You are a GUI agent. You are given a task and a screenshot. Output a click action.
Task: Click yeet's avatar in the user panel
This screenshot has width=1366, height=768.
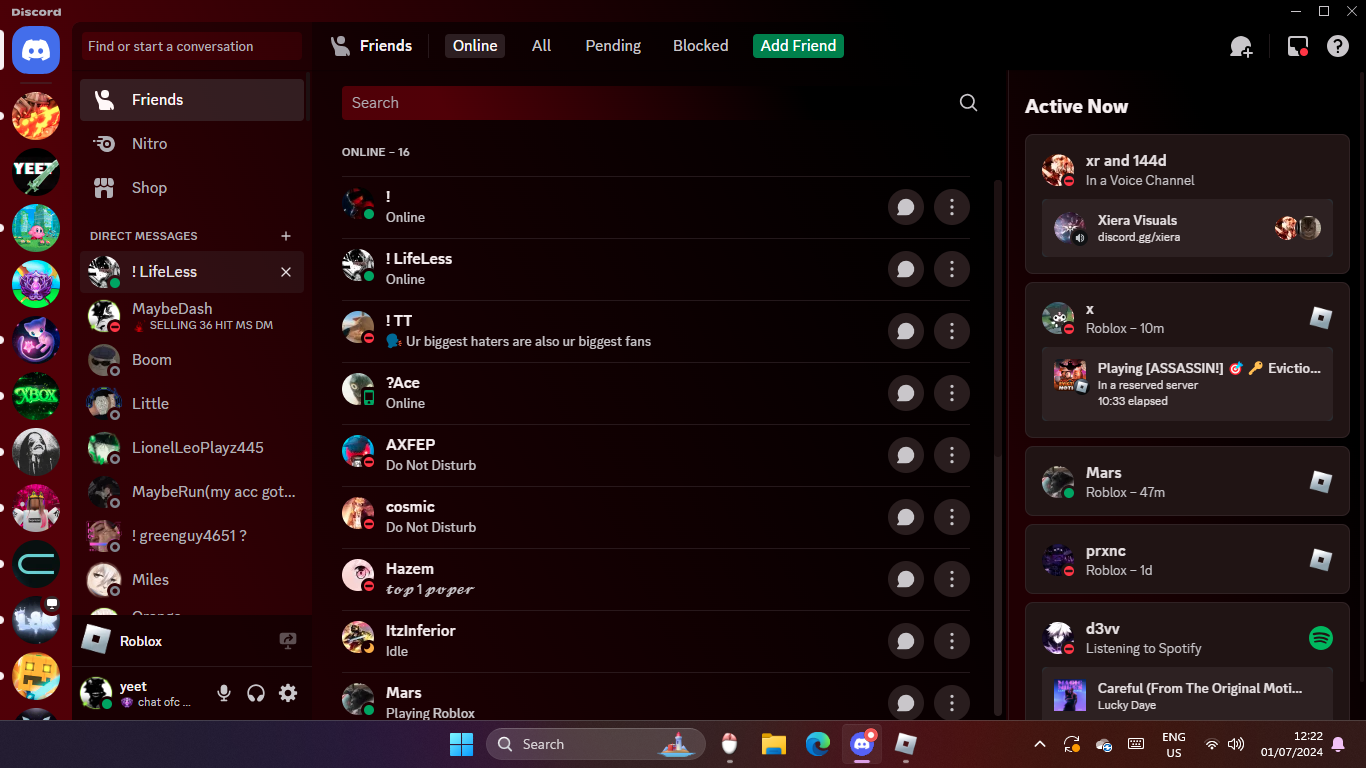(x=96, y=692)
